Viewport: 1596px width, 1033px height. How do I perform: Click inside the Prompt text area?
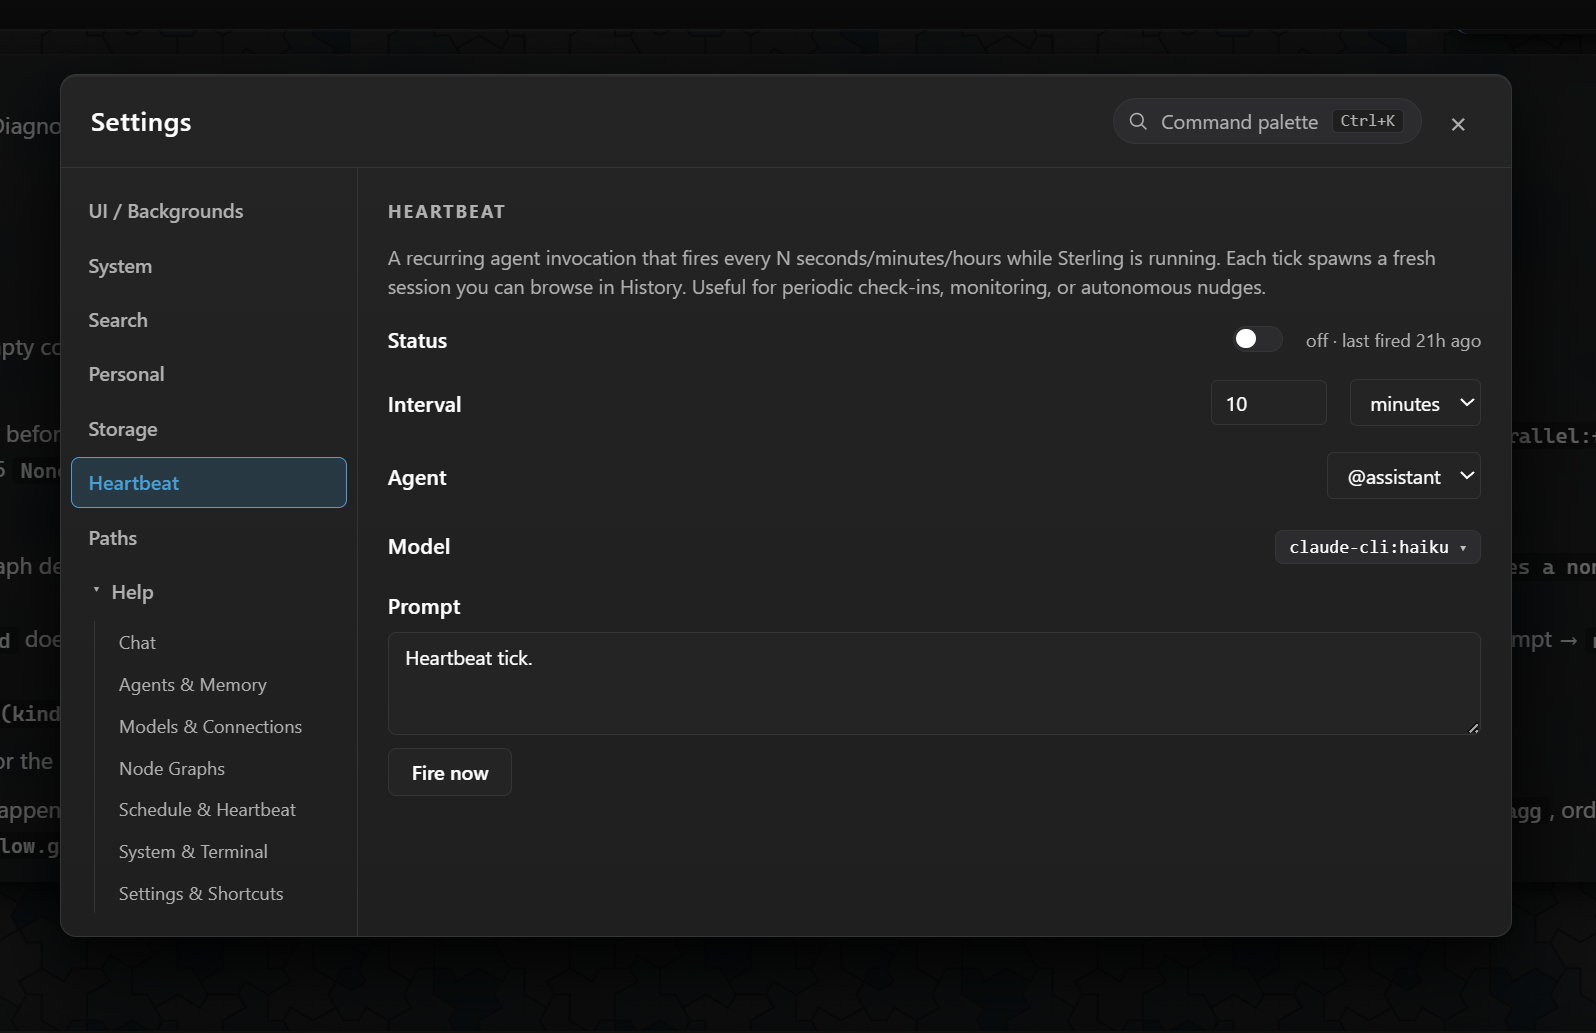point(934,683)
